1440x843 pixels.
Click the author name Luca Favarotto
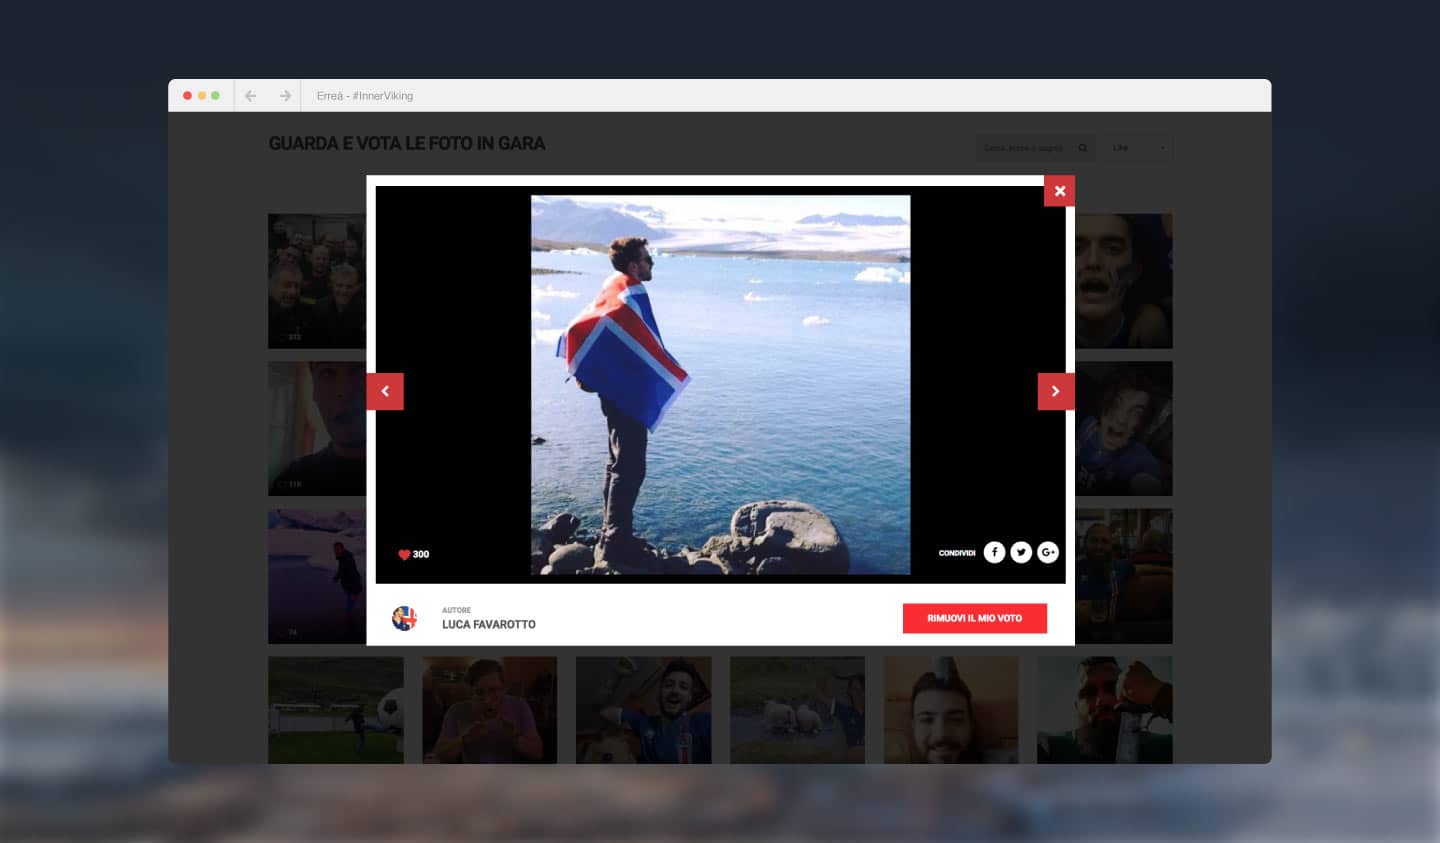489,624
